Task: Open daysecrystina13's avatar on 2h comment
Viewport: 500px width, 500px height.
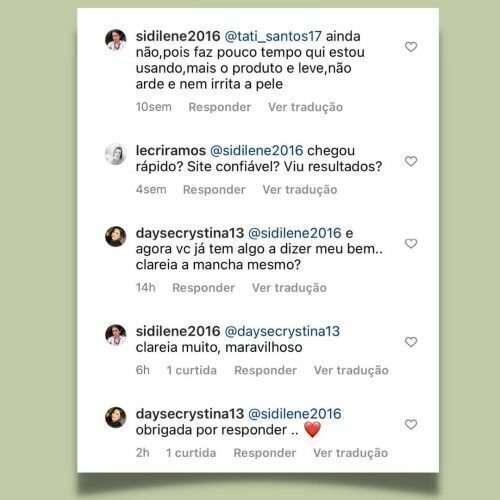Action: click(116, 417)
